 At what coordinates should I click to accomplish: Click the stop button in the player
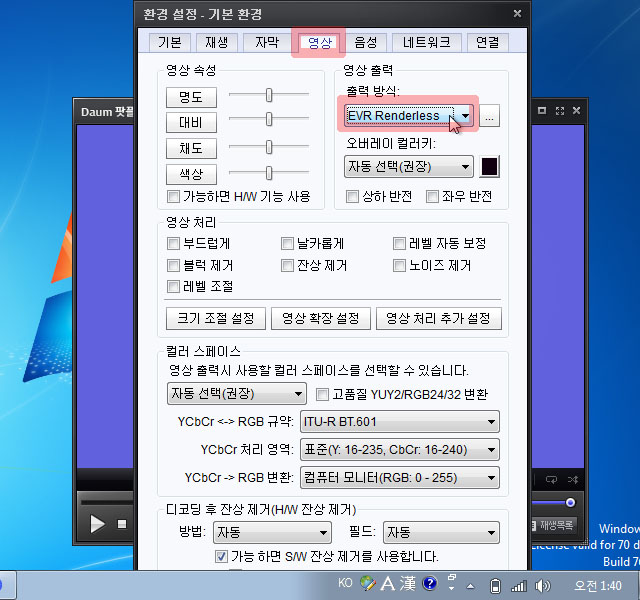(122, 524)
